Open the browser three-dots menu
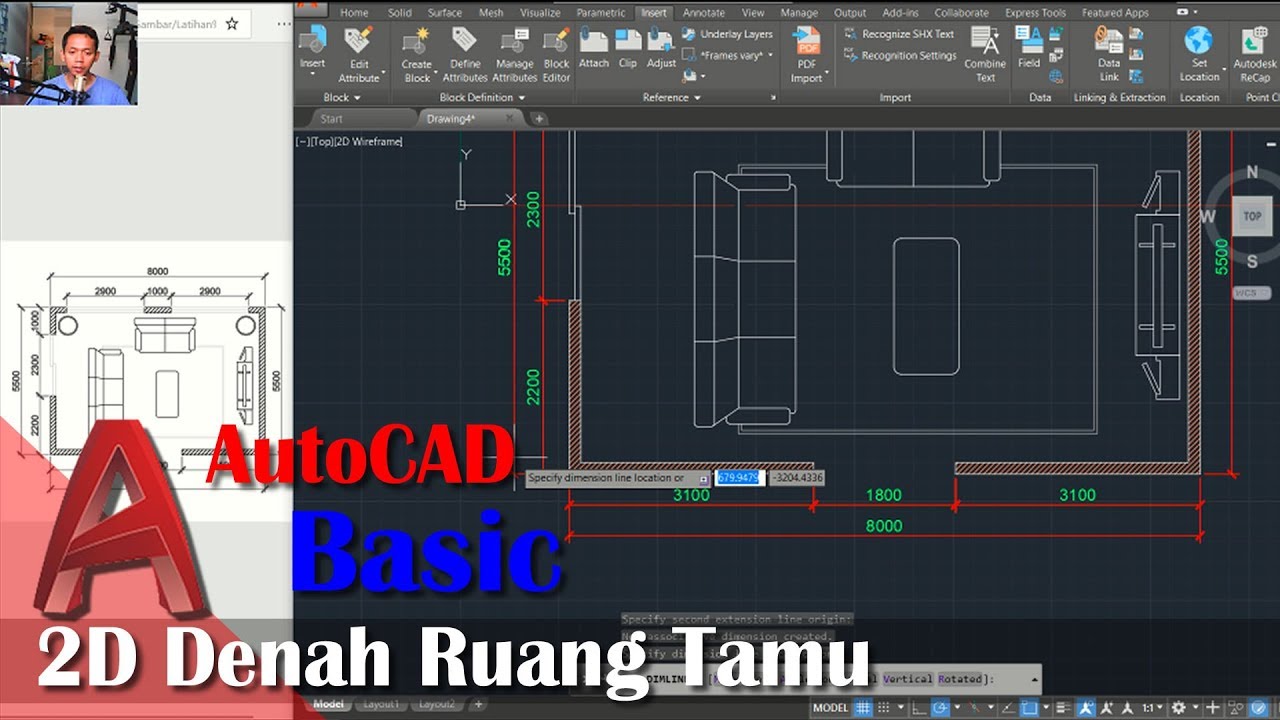The width and height of the screenshot is (1280, 720). pyautogui.click(x=284, y=23)
